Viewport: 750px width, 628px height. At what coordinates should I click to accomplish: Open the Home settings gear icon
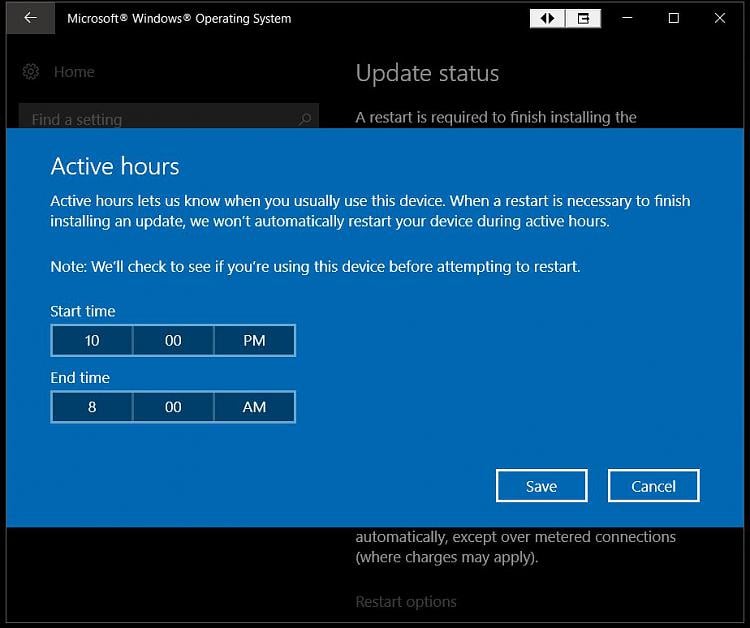31,72
